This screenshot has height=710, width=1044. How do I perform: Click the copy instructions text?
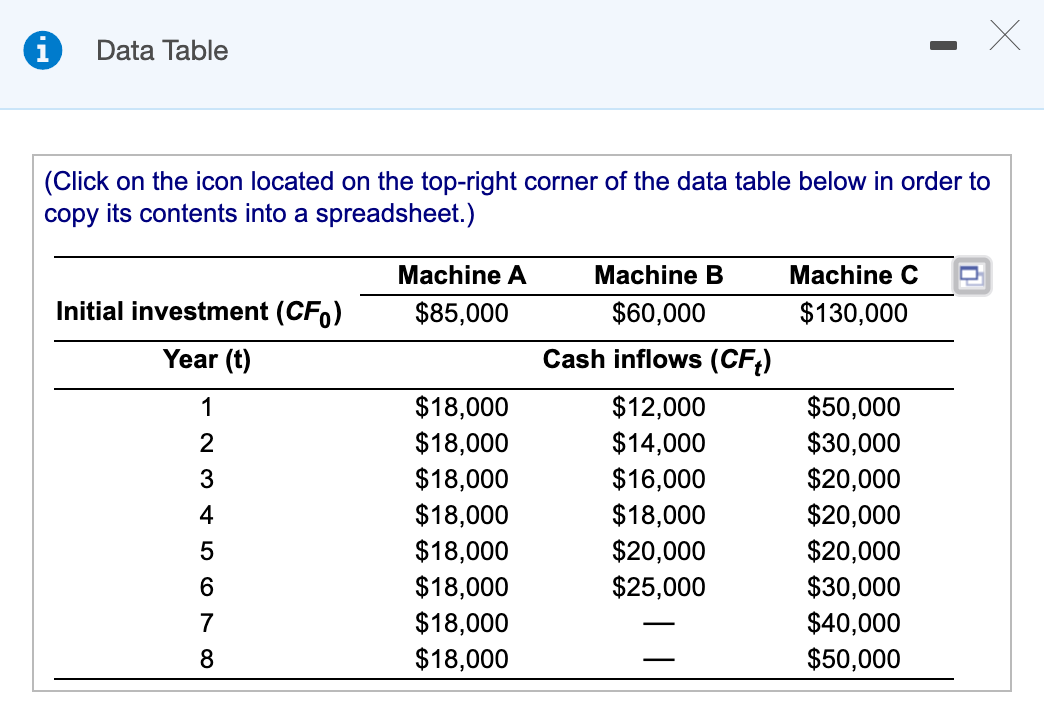pyautogui.click(x=517, y=197)
